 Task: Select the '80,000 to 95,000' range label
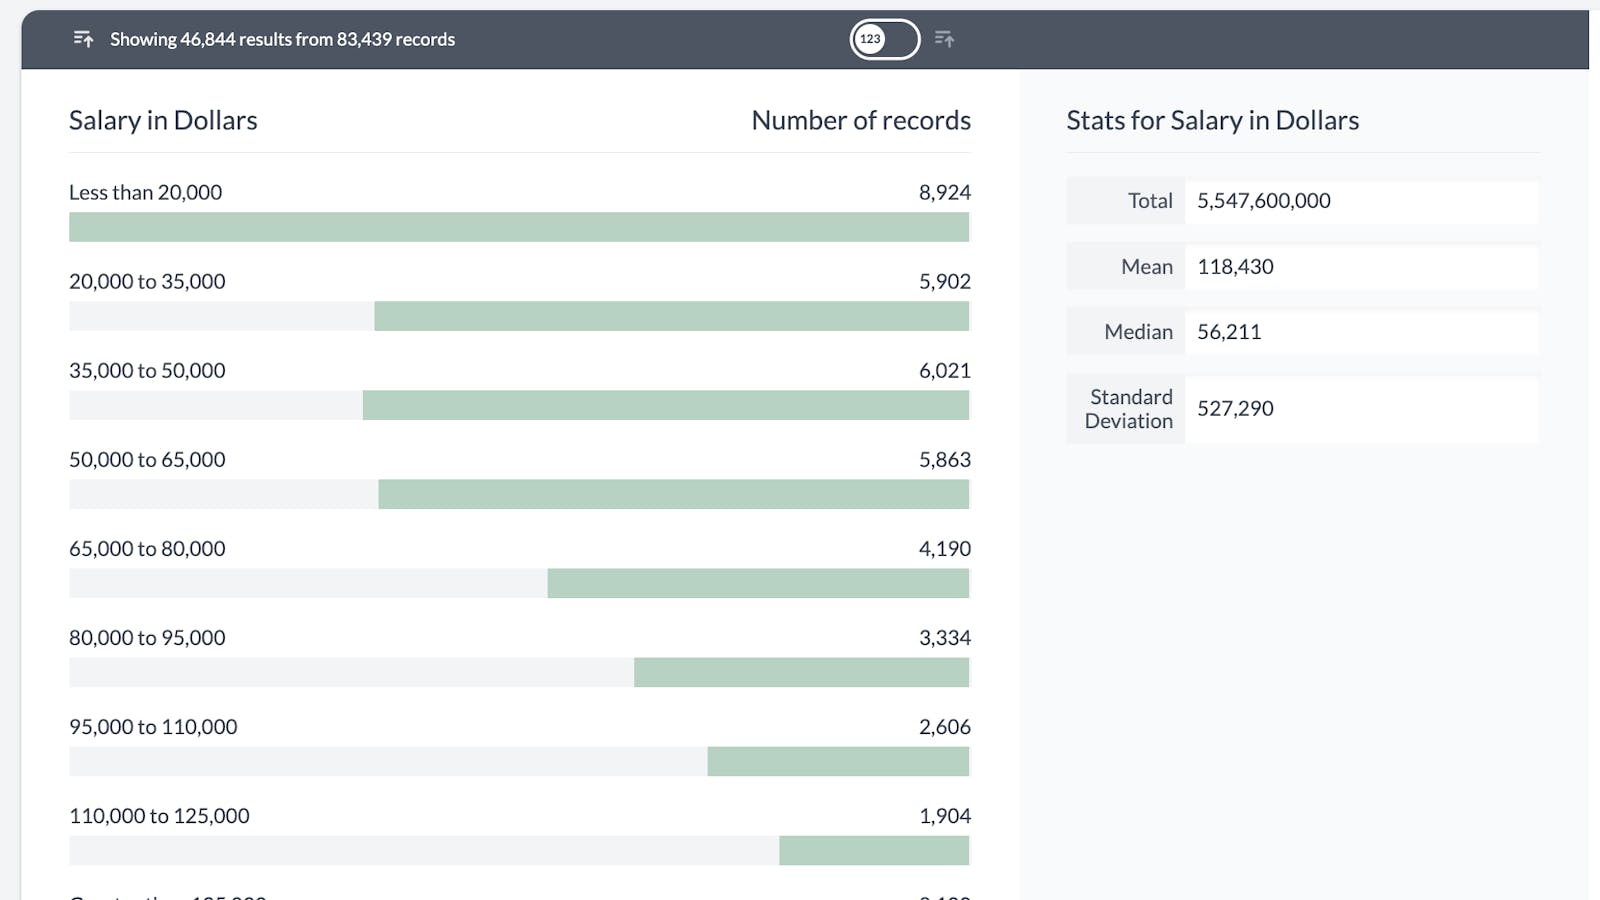(147, 637)
